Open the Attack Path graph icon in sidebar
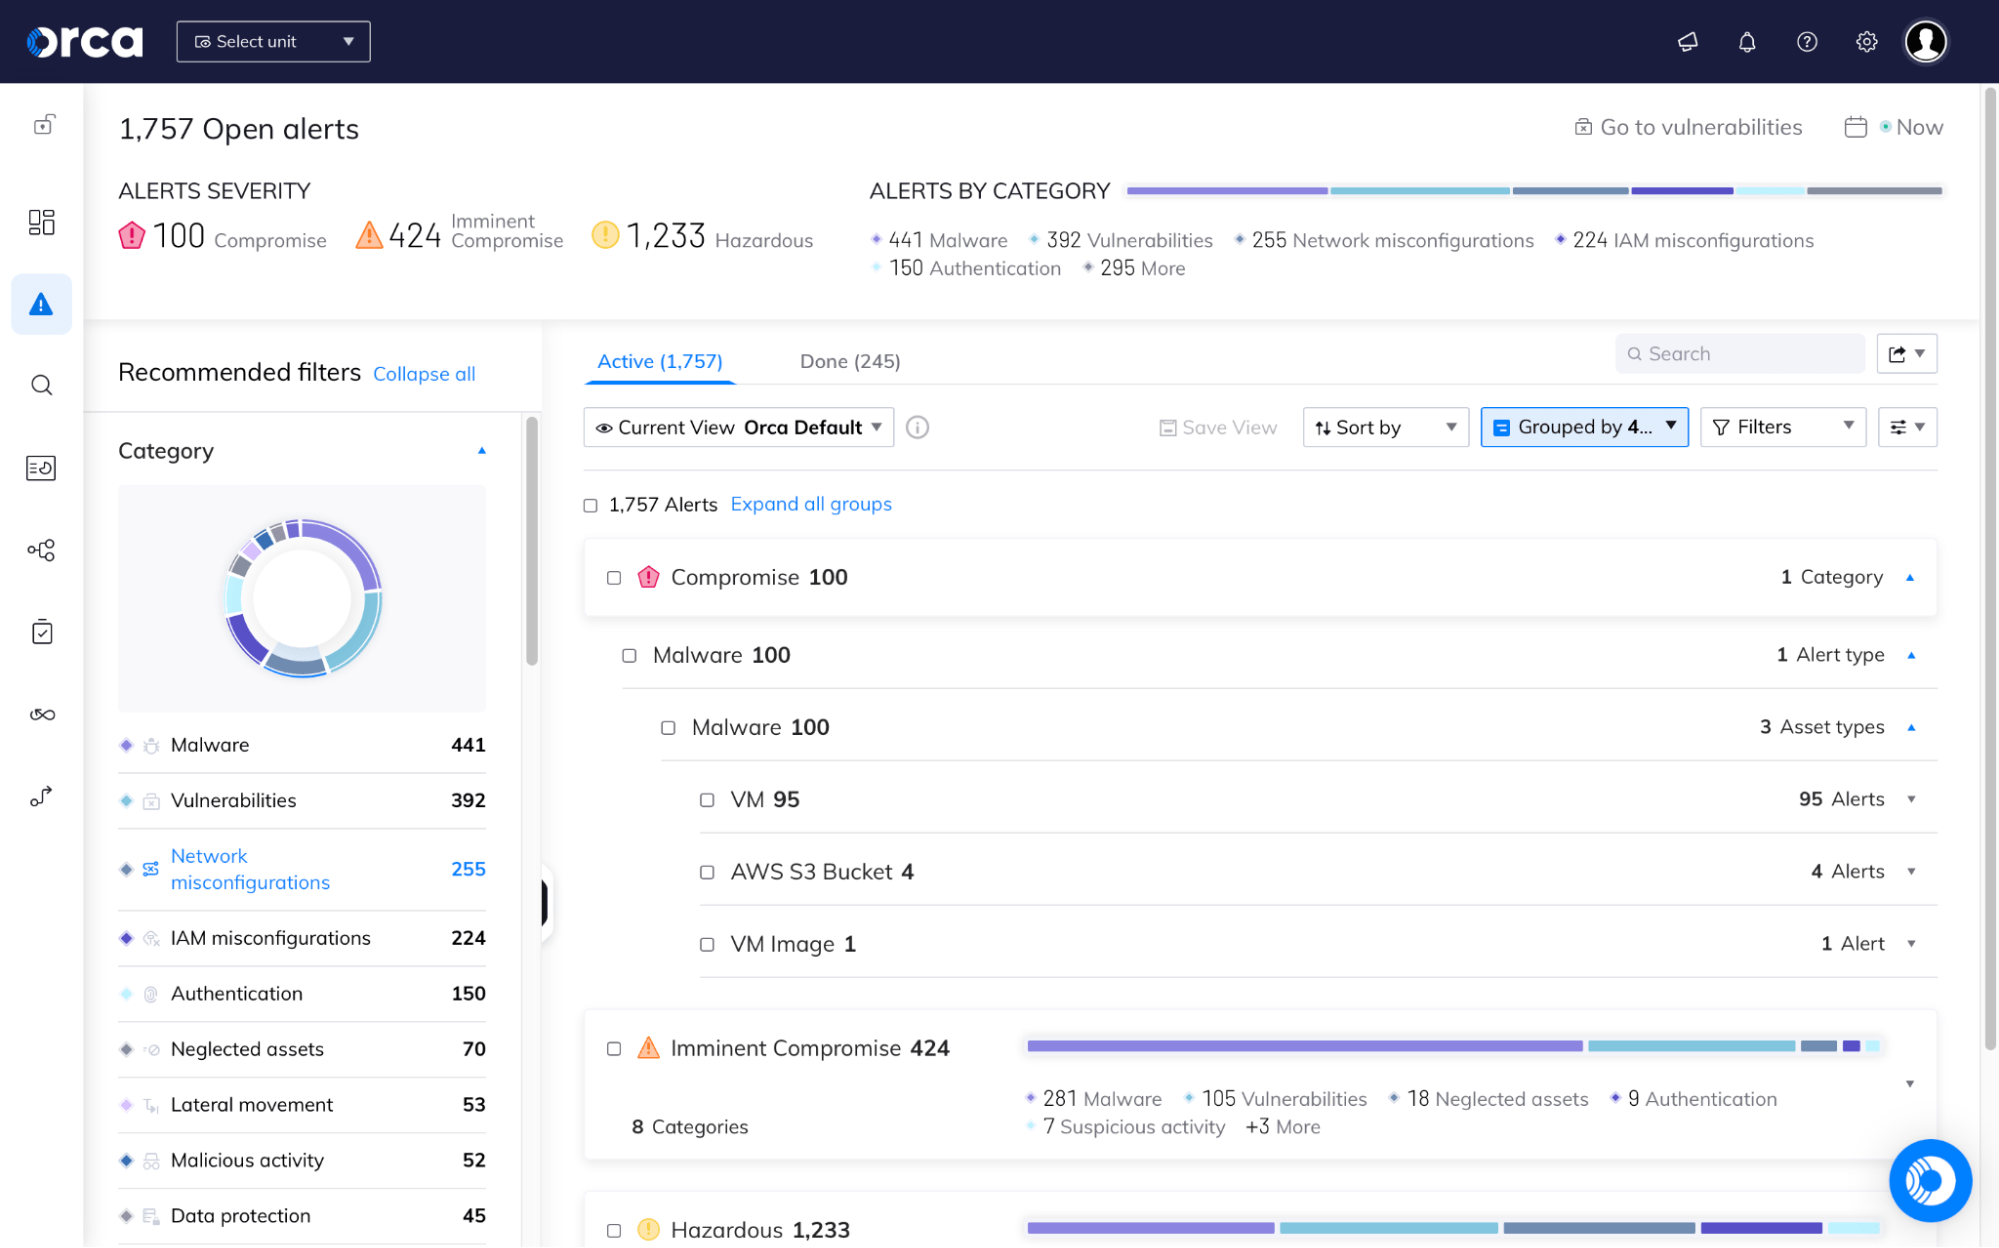1999x1248 pixels. click(41, 549)
